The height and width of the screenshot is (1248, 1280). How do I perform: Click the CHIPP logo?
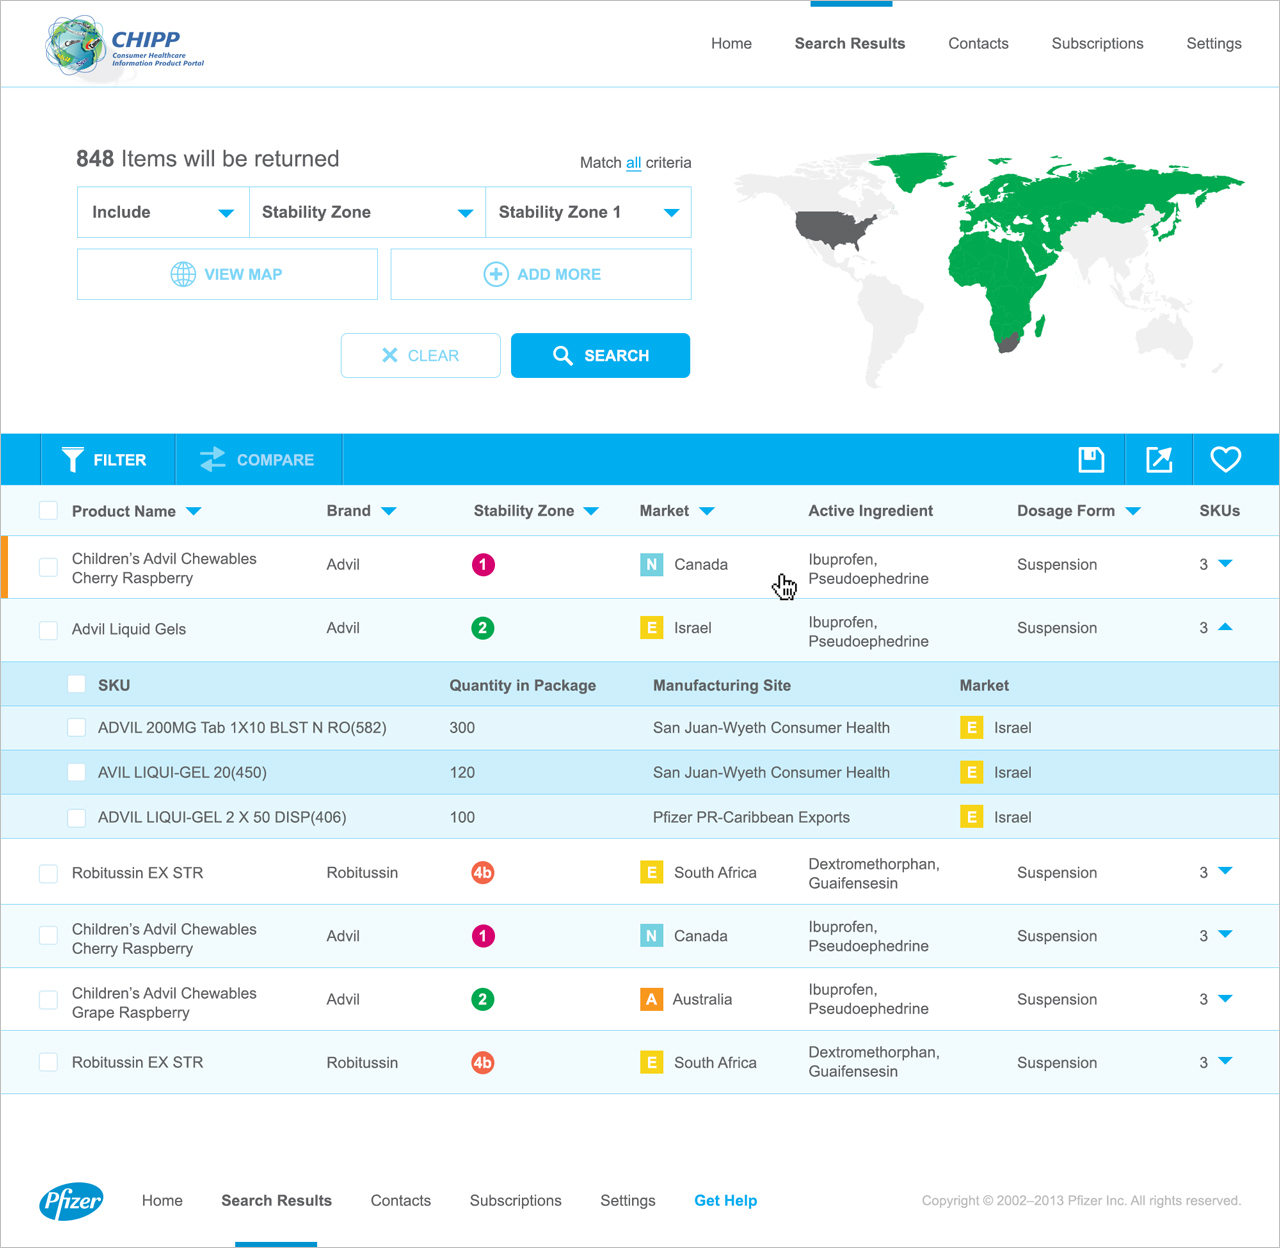tap(125, 46)
